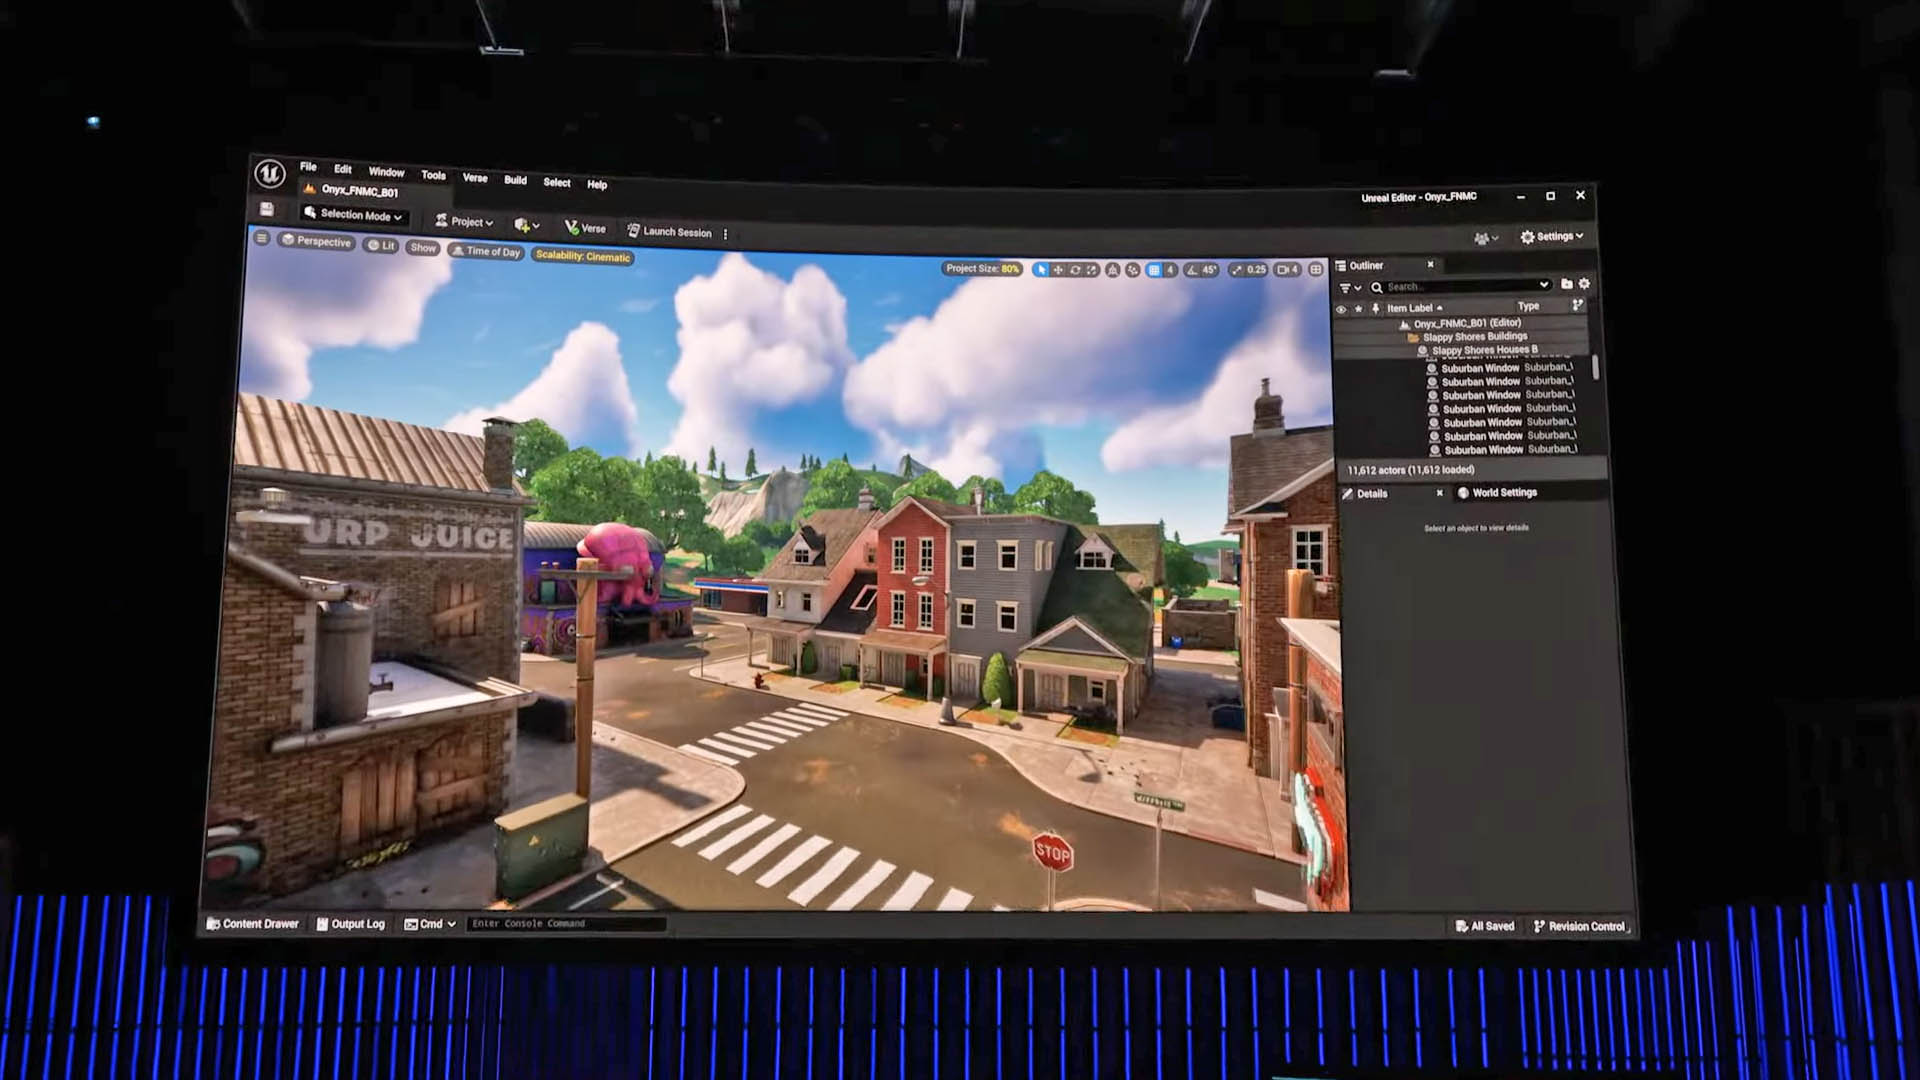Screen dimensions: 1920x1080
Task: Click the Lit view mode button
Action: coord(380,245)
